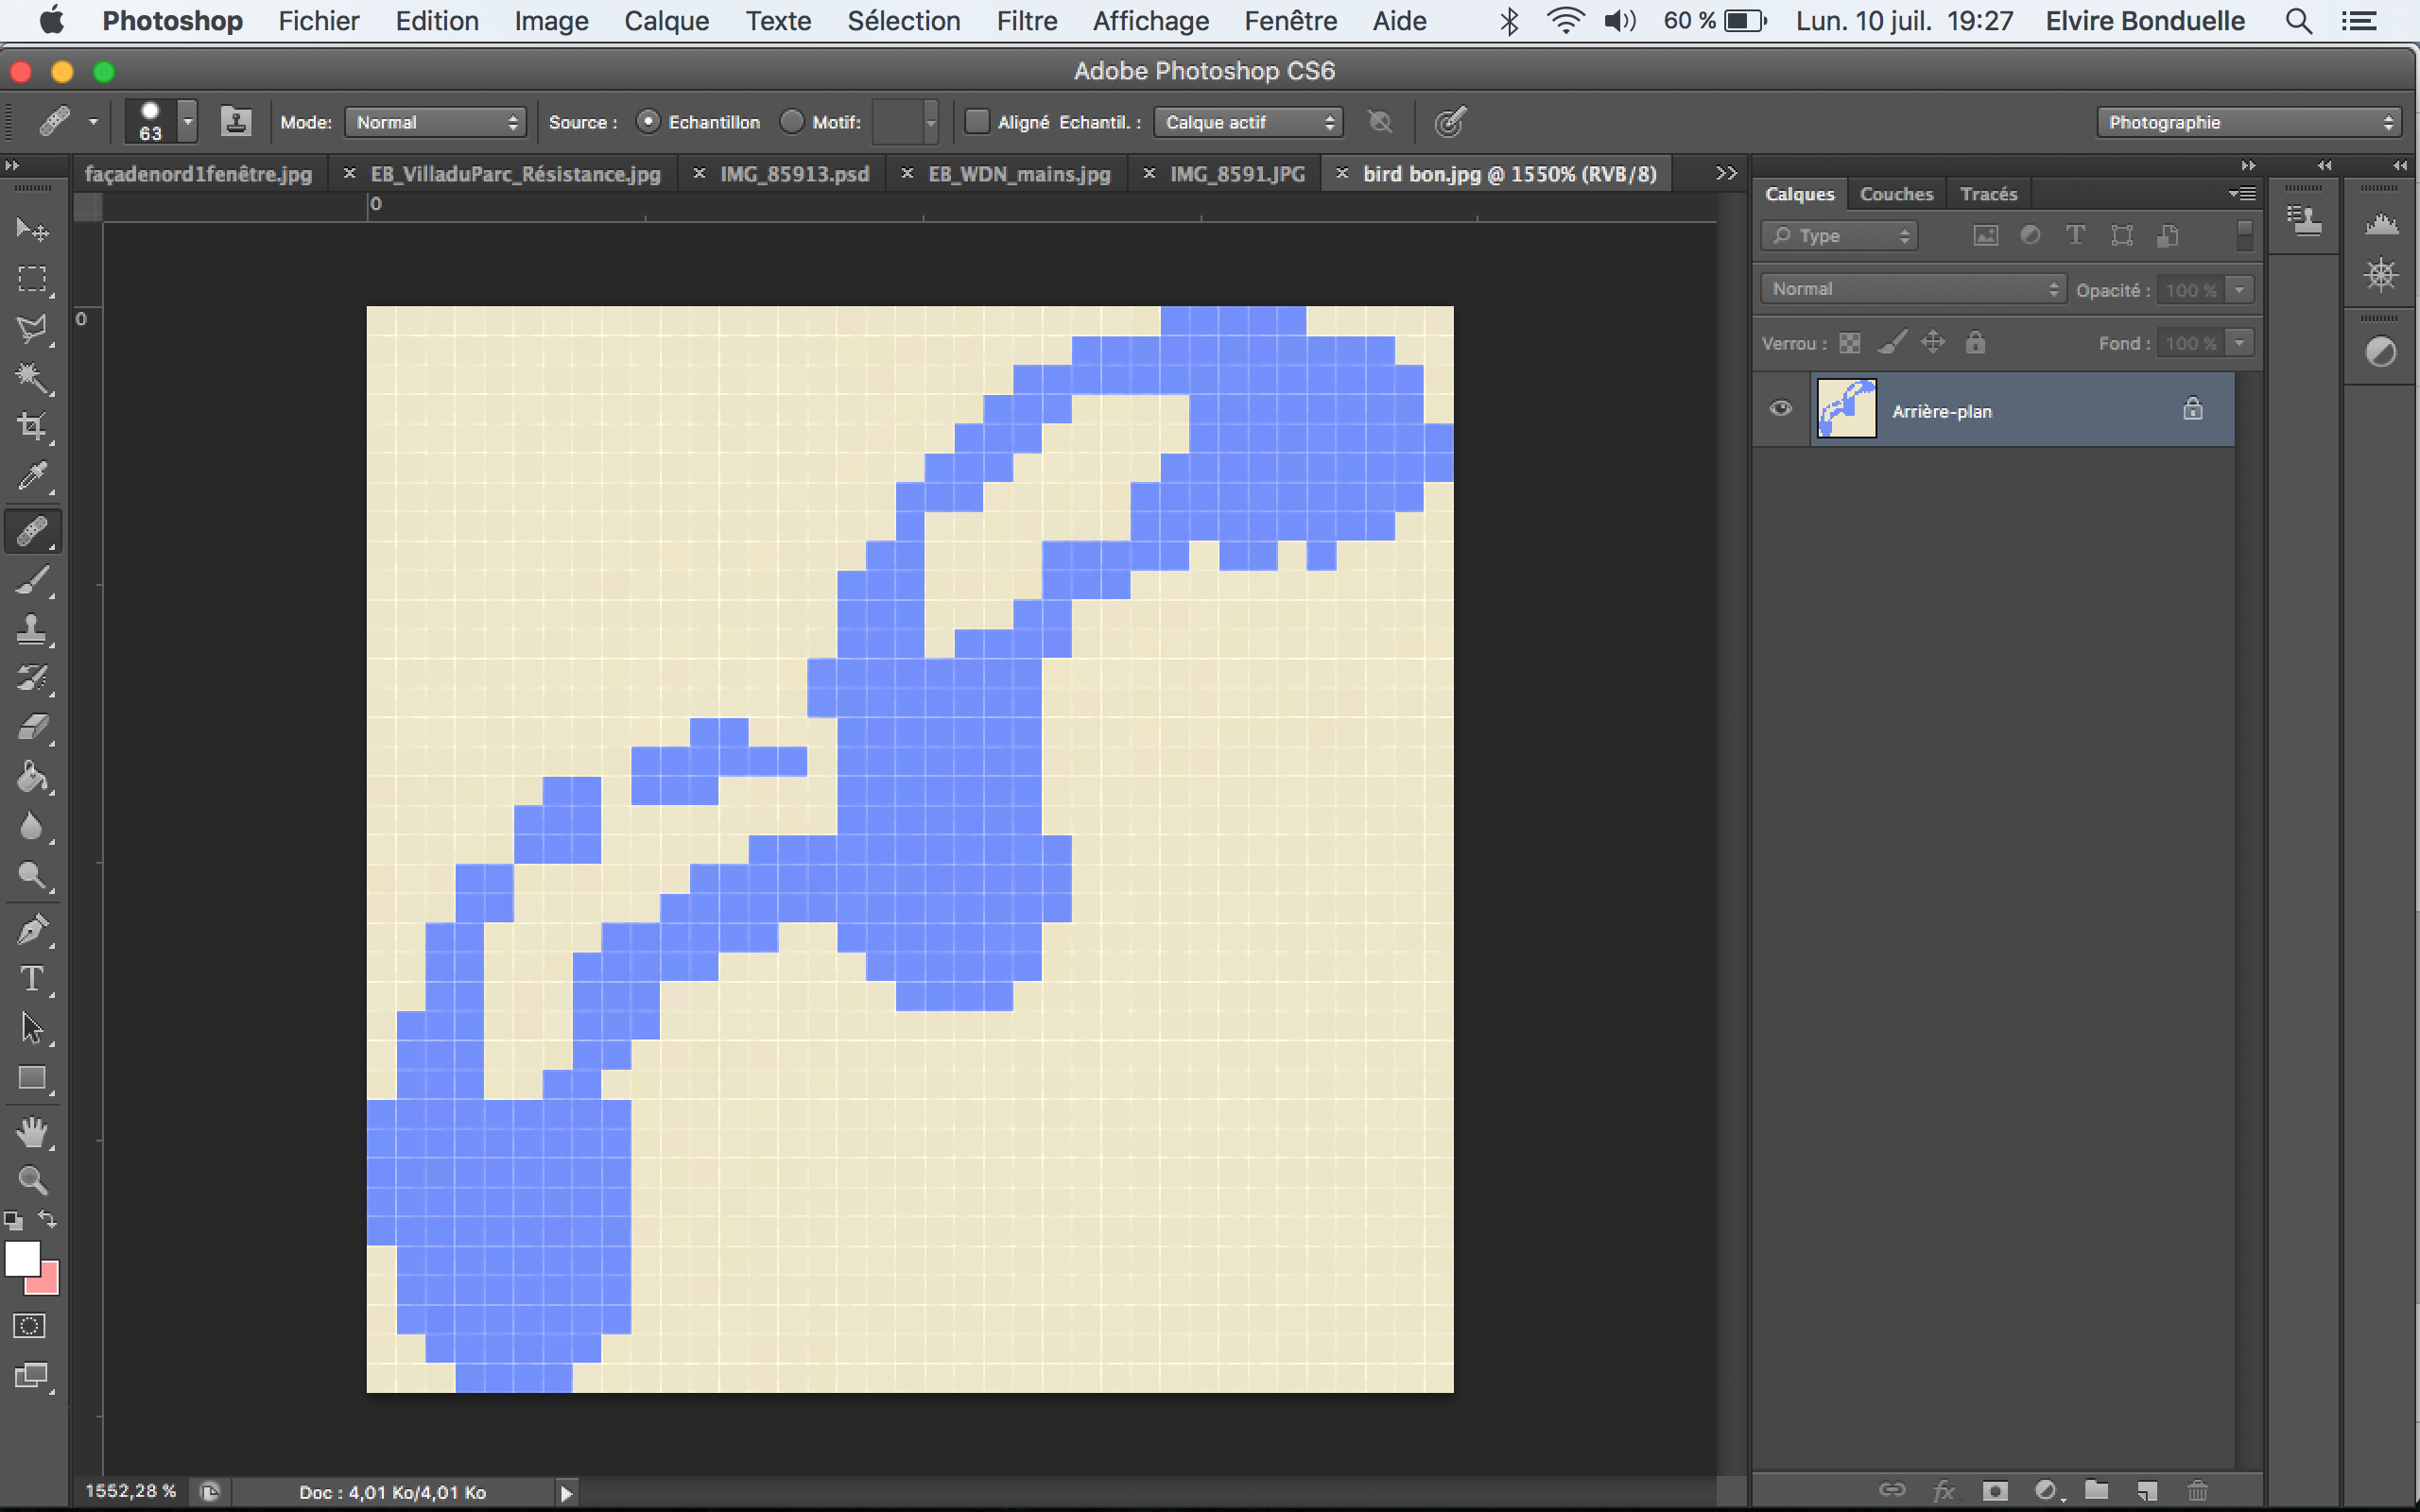Select the Dodge tool
The image size is (2420, 1512).
point(32,876)
